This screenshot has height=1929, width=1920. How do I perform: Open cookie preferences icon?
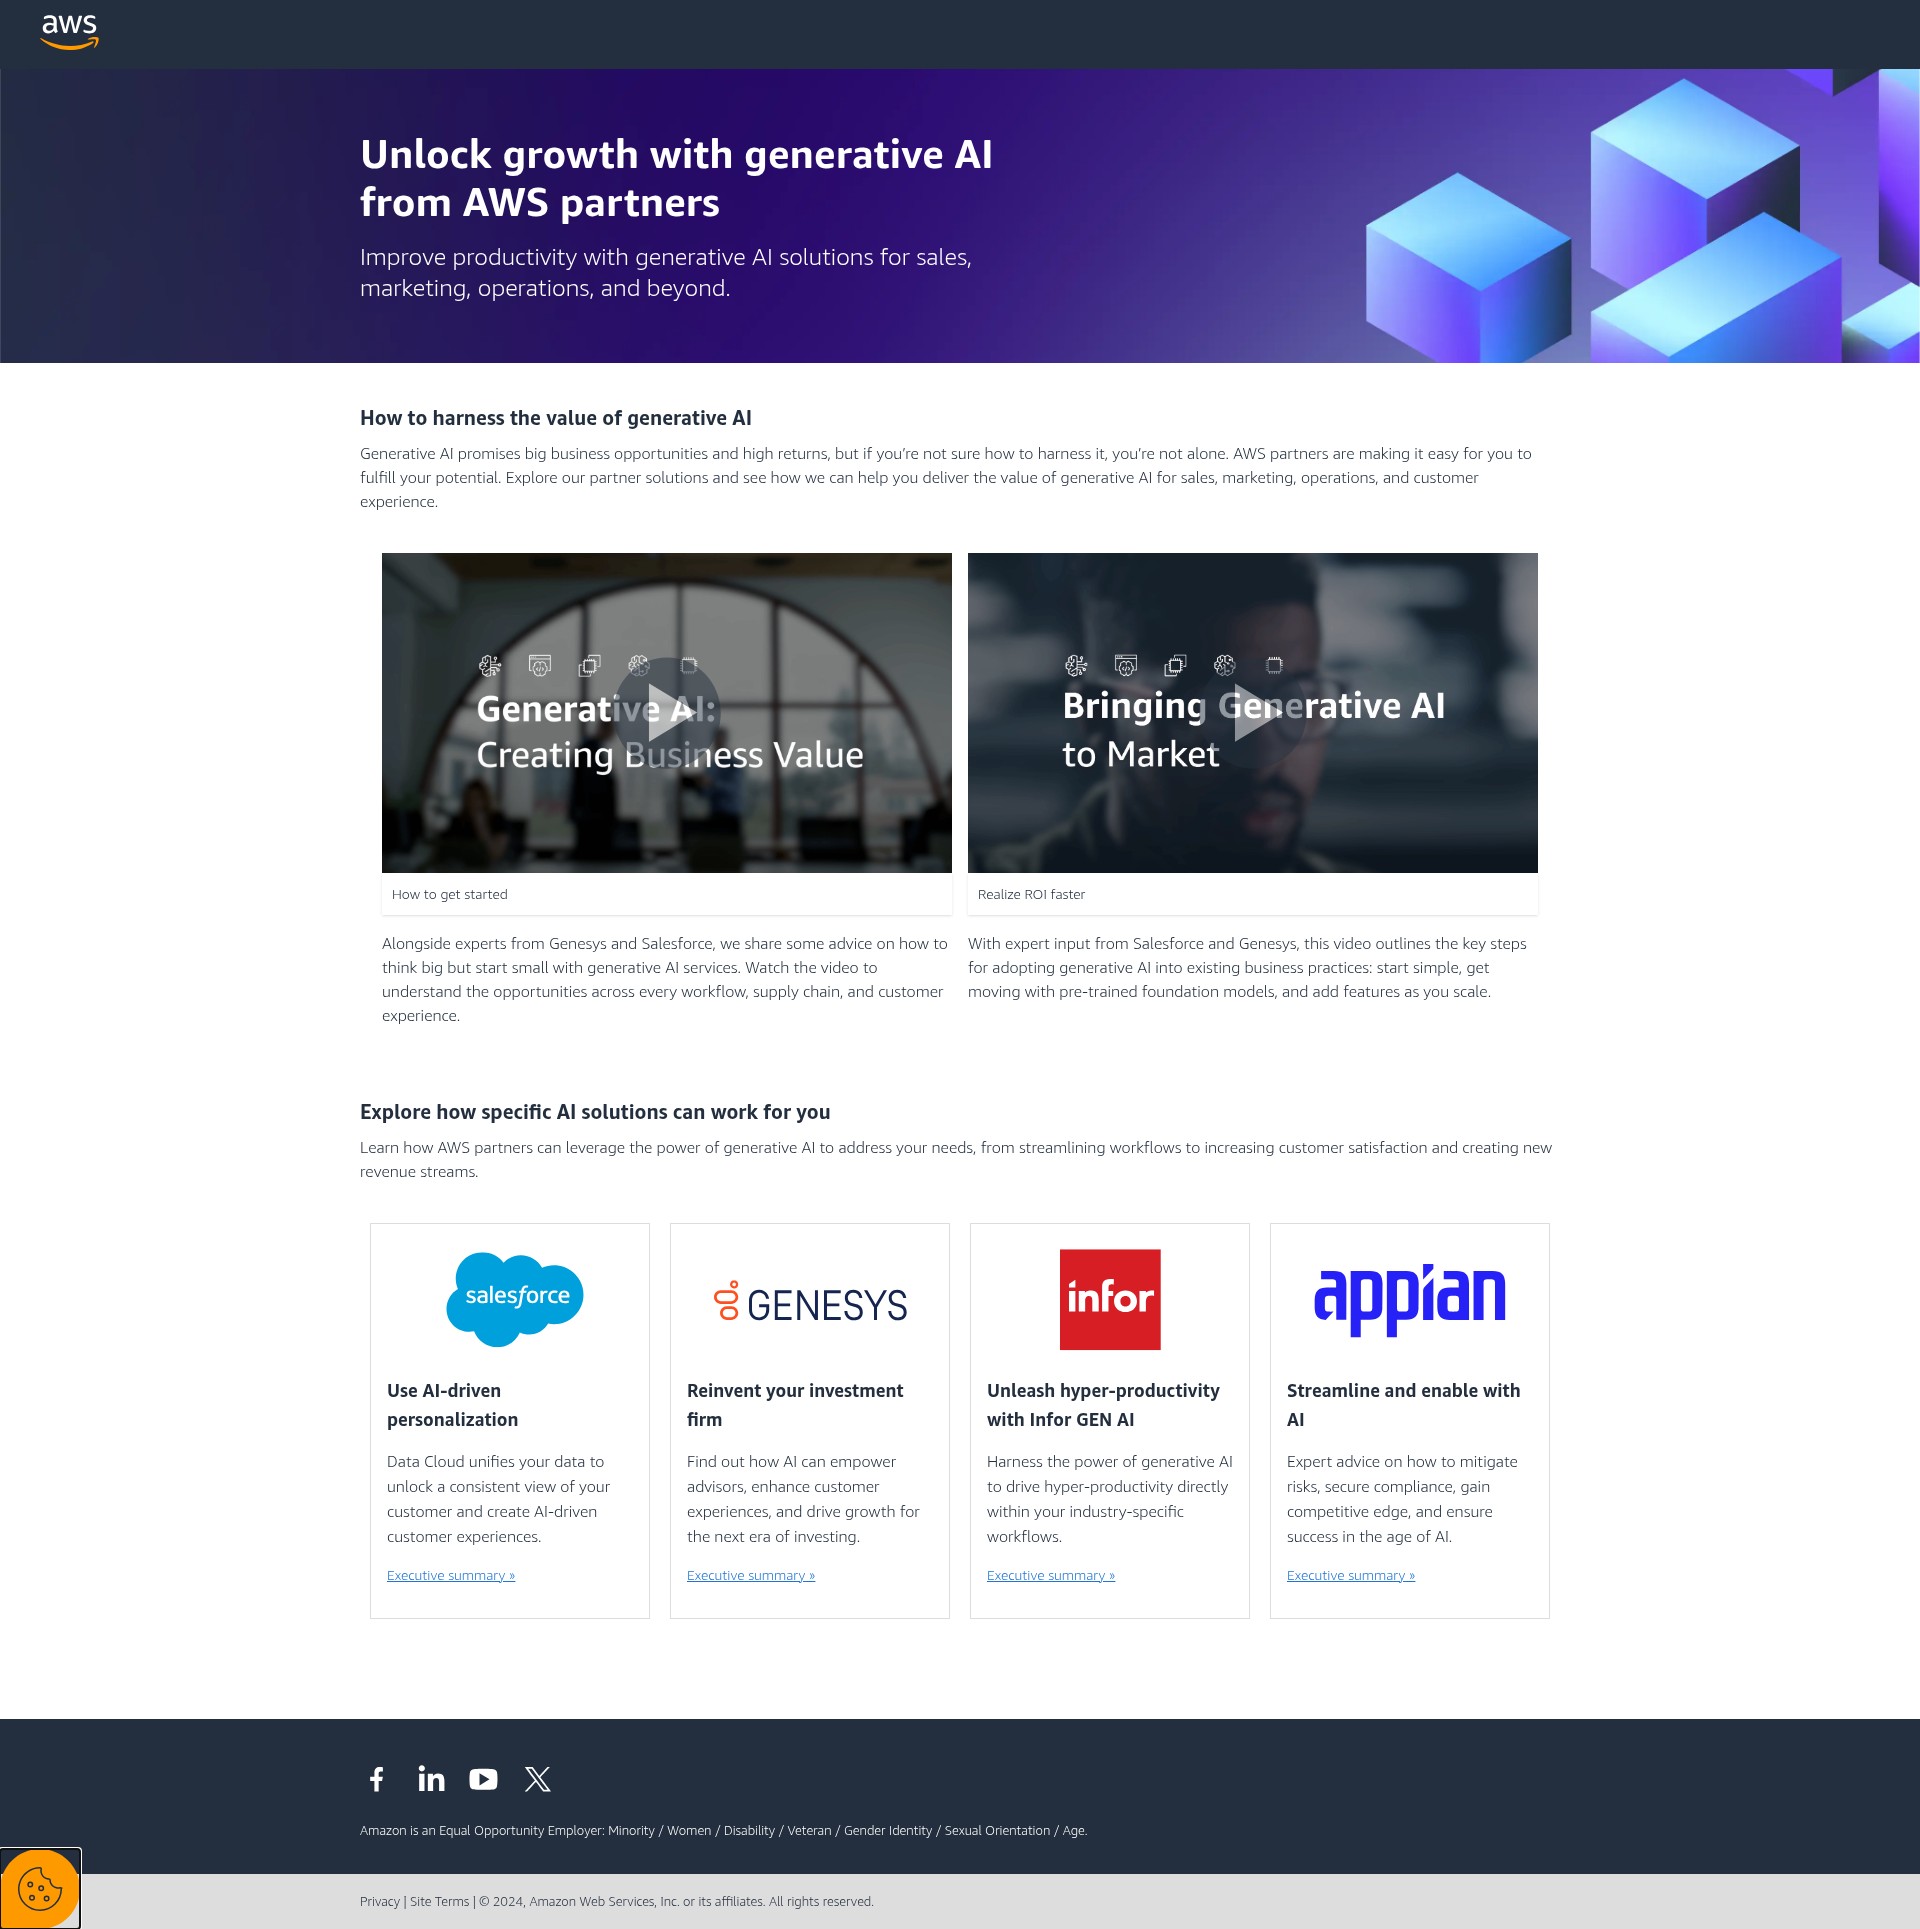(40, 1888)
